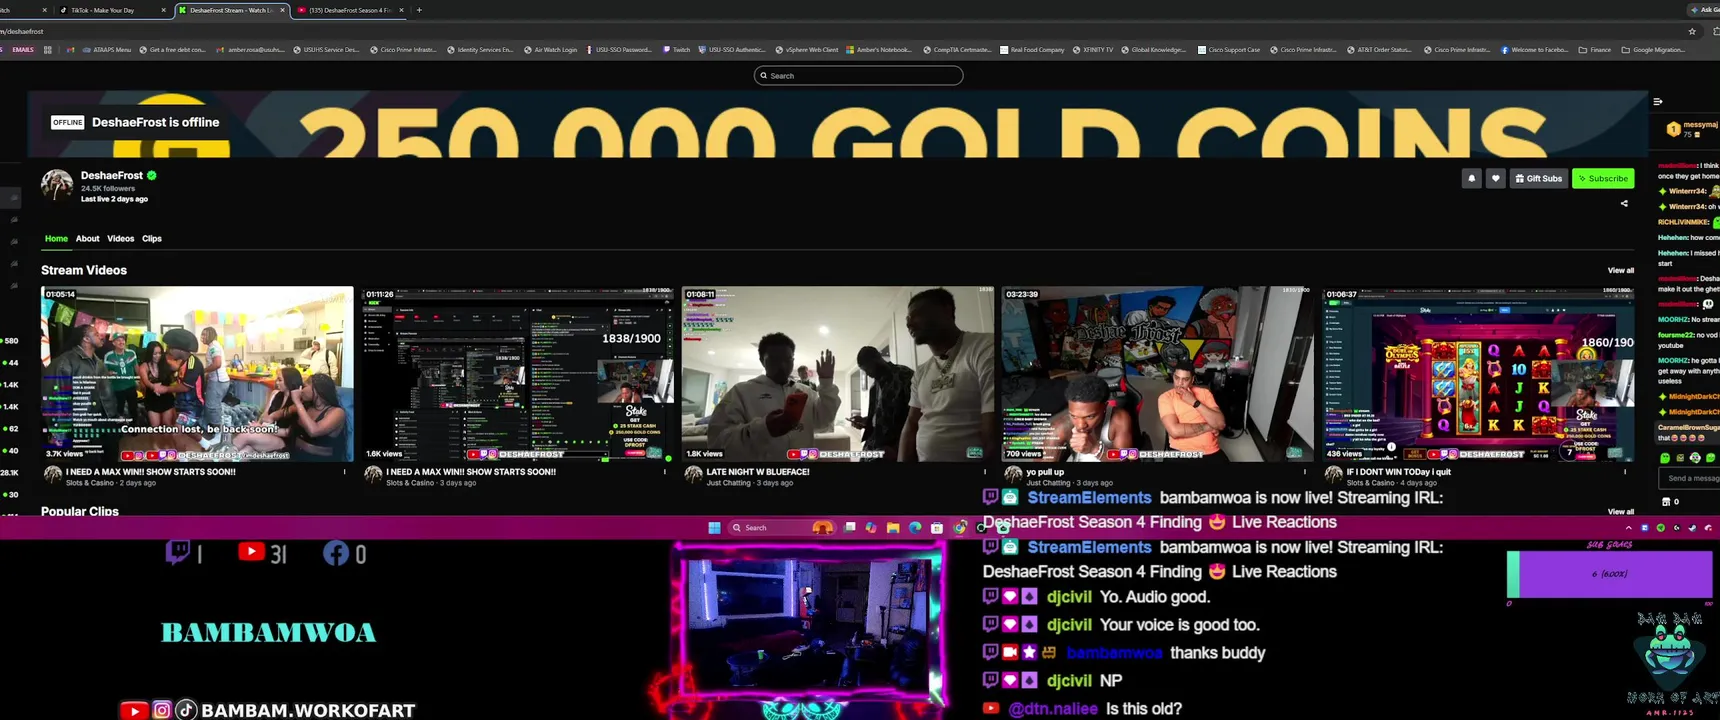Open the Videos tab on the channel
The width and height of the screenshot is (1720, 720).
[x=120, y=238]
